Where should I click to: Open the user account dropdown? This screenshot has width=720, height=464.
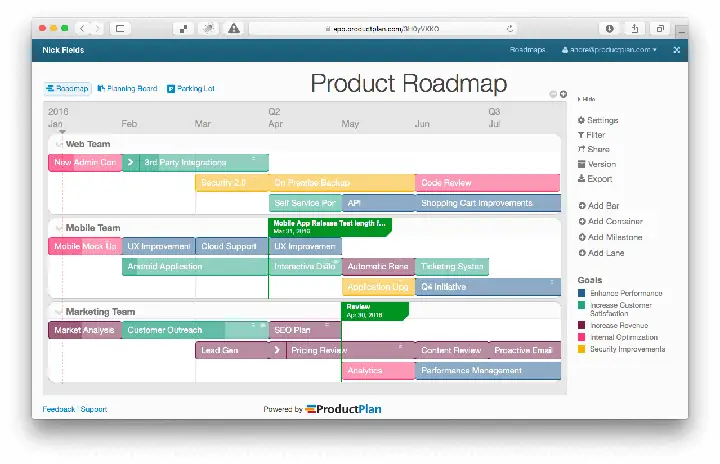pyautogui.click(x=609, y=50)
